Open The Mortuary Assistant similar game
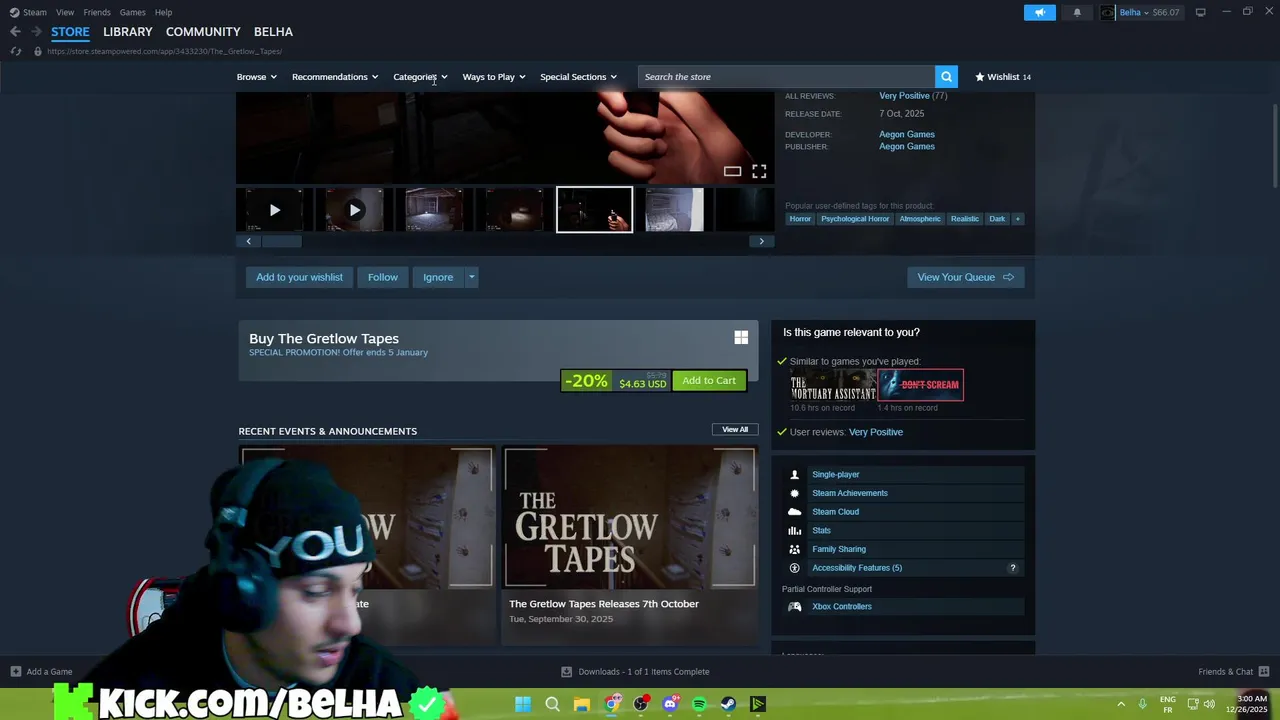The height and width of the screenshot is (720, 1280). pyautogui.click(x=833, y=385)
